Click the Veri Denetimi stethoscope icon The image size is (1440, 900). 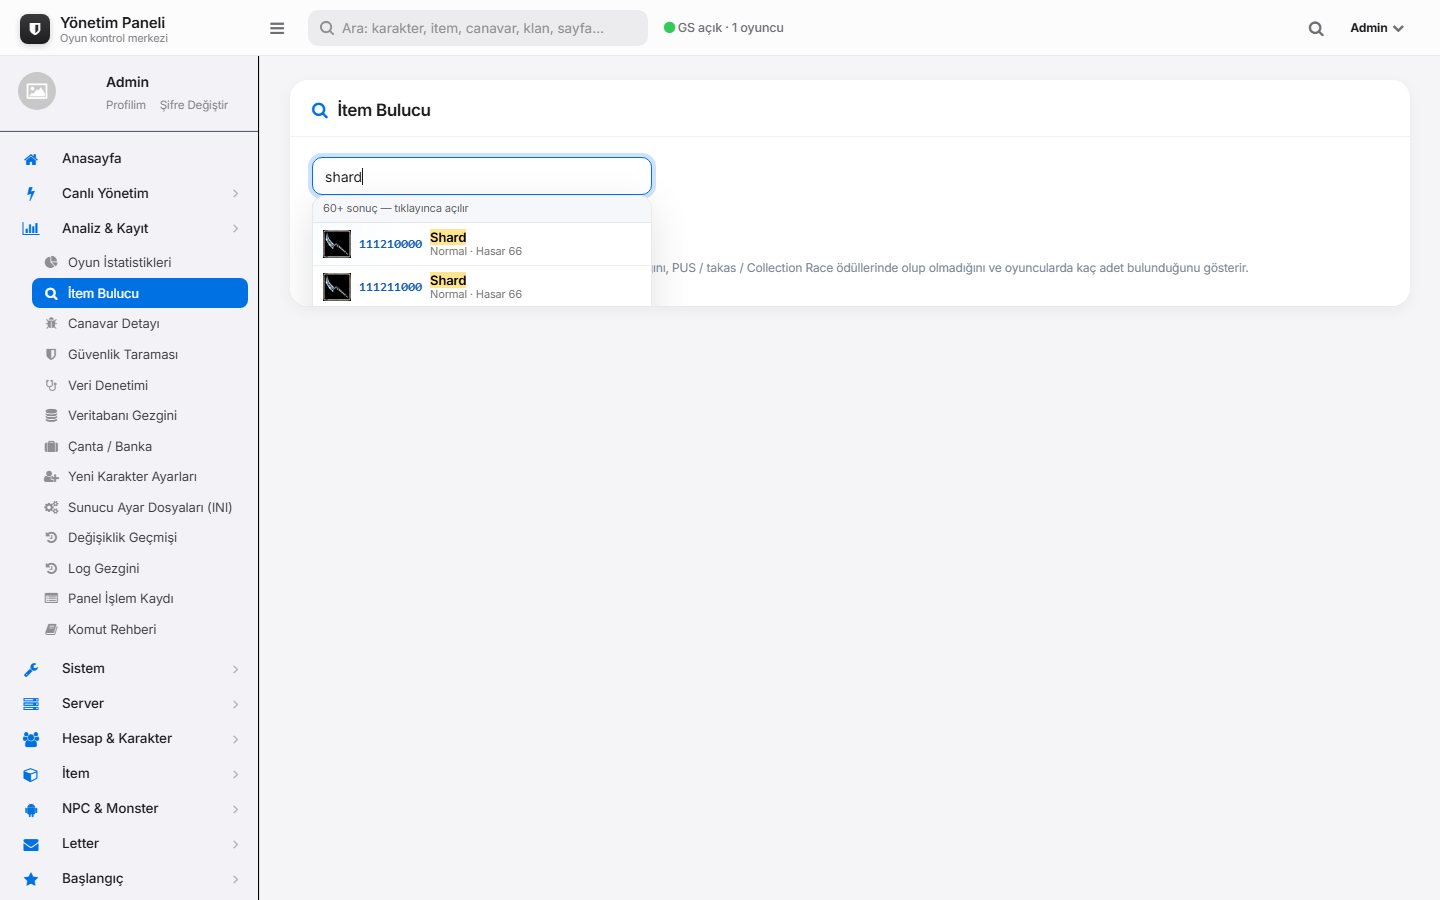tap(51, 385)
